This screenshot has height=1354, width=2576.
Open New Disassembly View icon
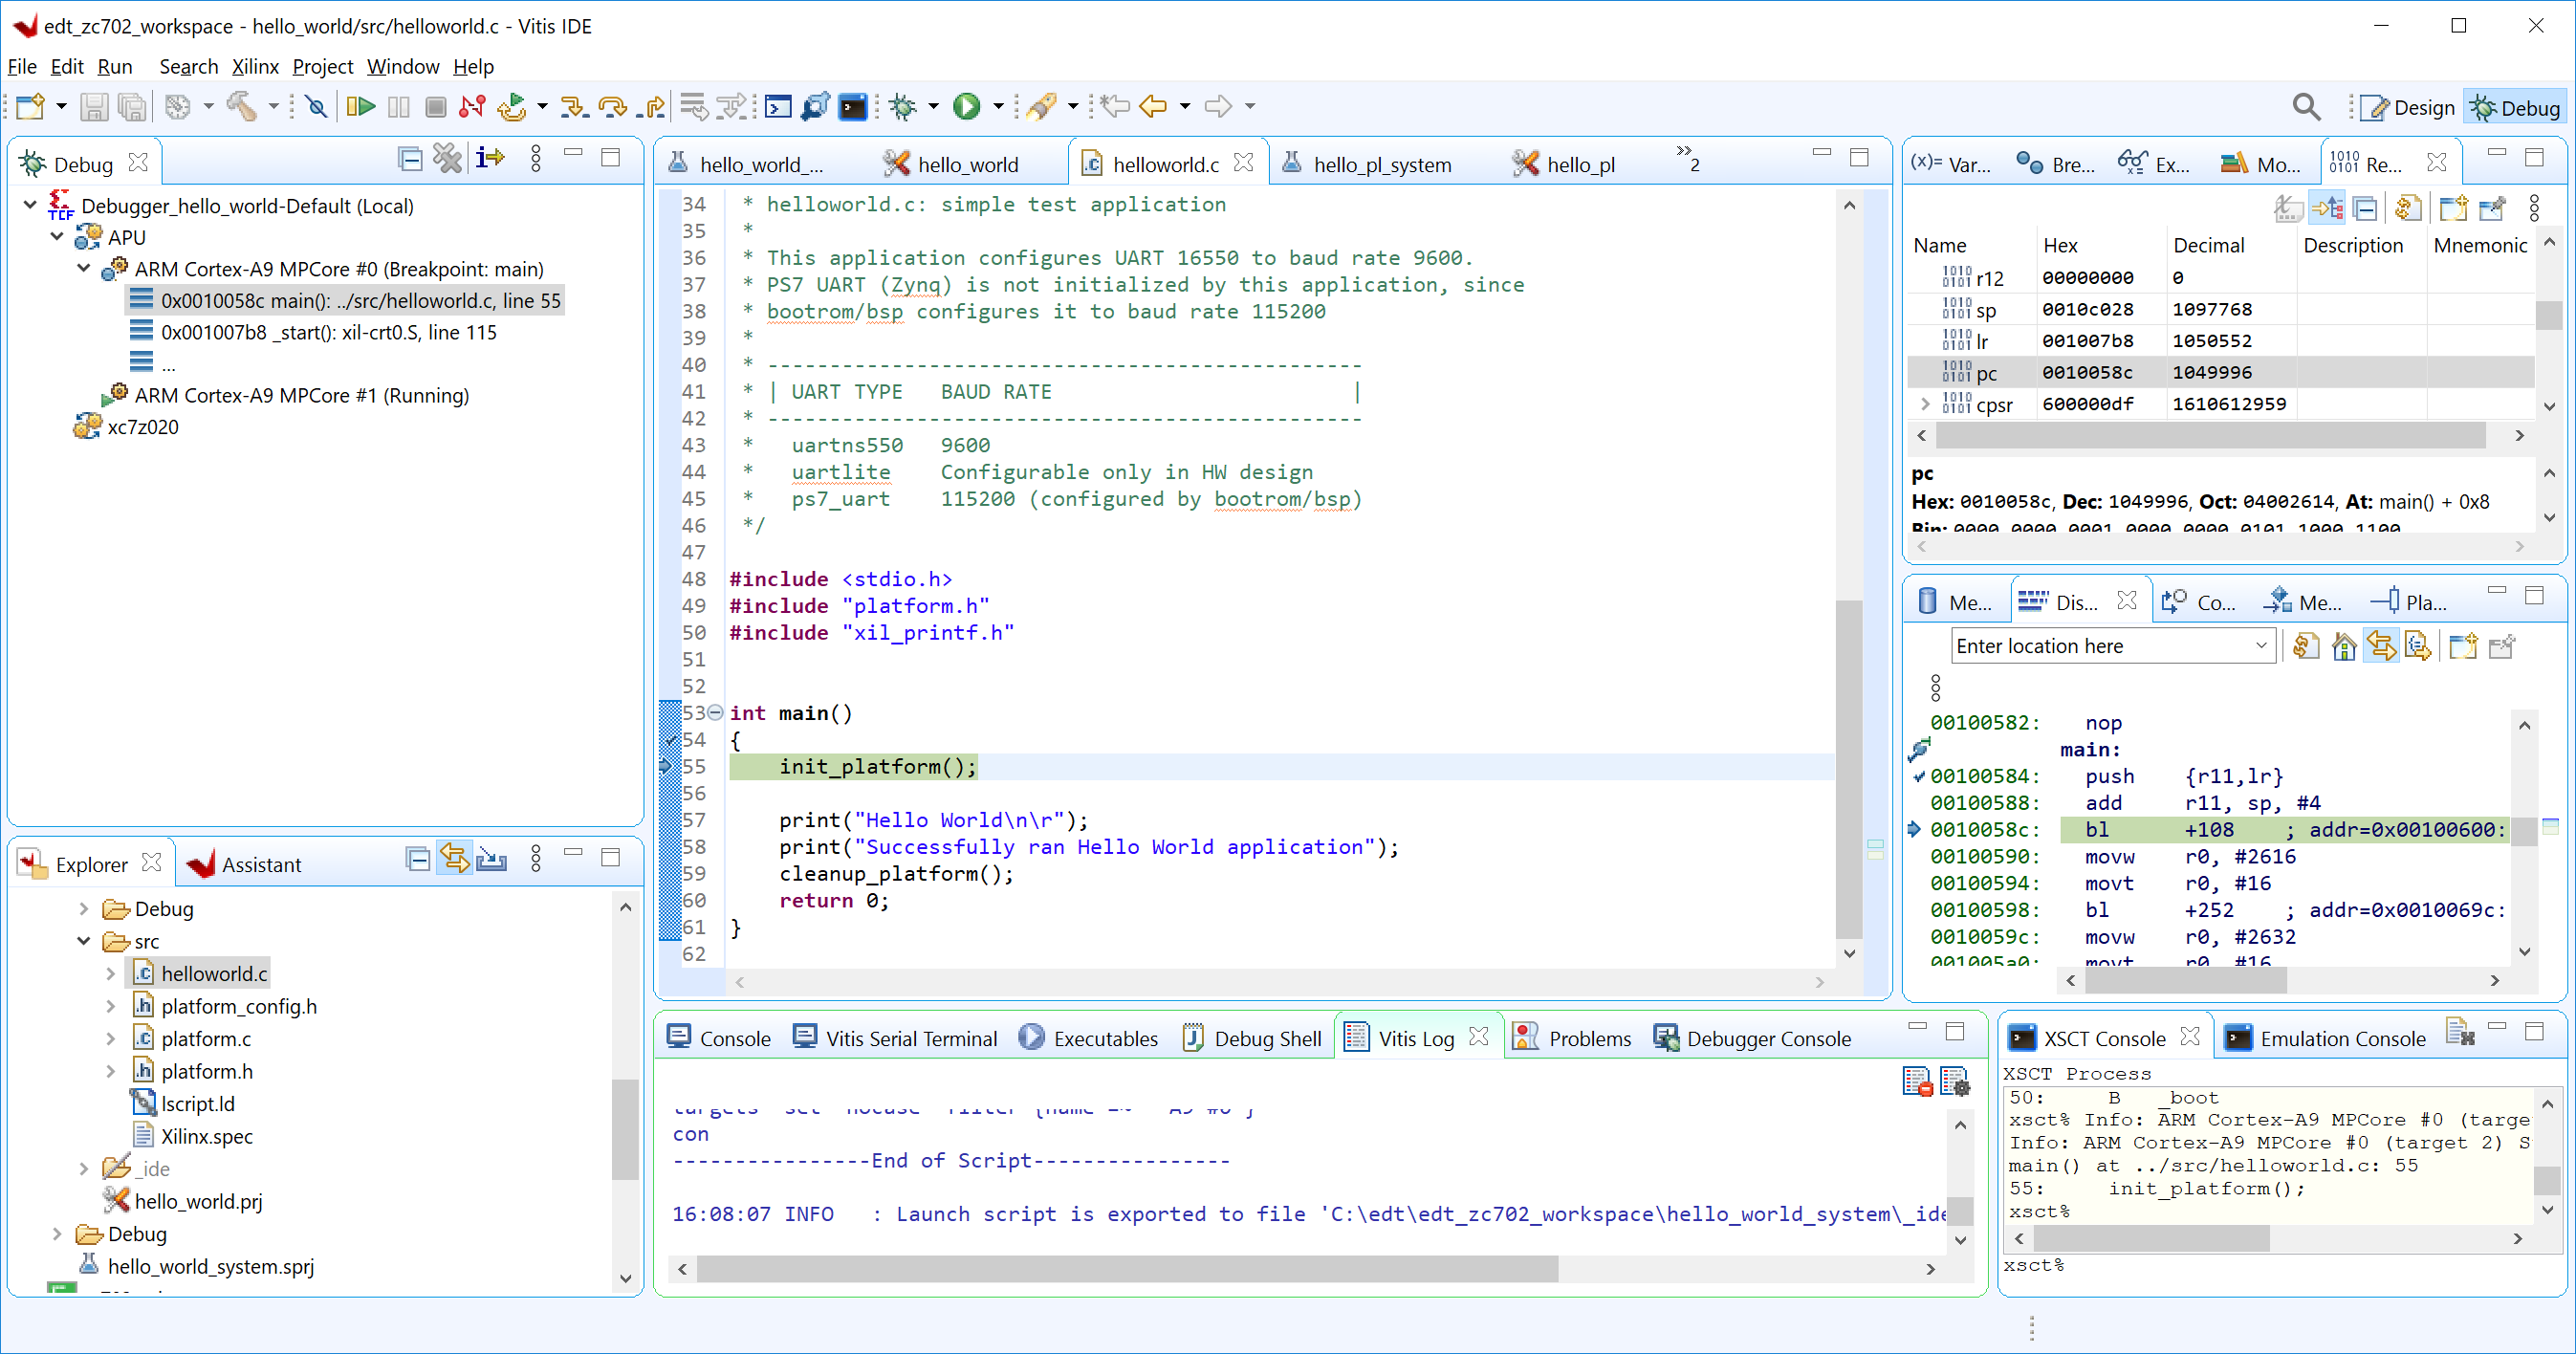click(x=2463, y=647)
